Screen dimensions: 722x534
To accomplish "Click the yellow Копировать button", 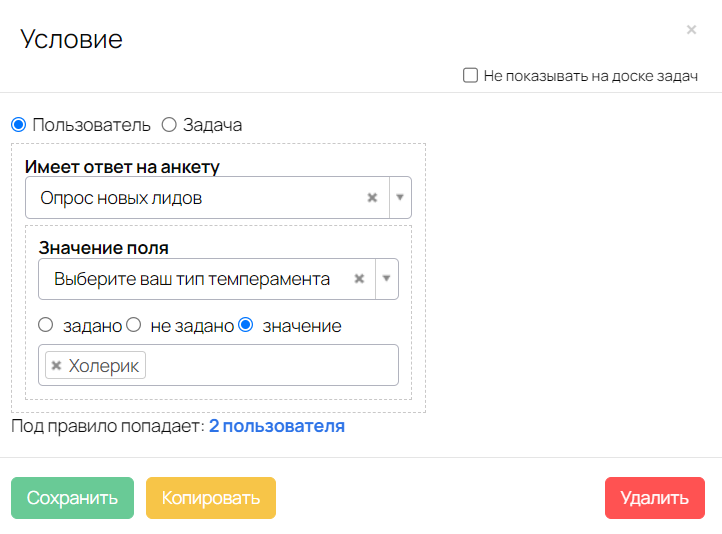I will [x=211, y=498].
